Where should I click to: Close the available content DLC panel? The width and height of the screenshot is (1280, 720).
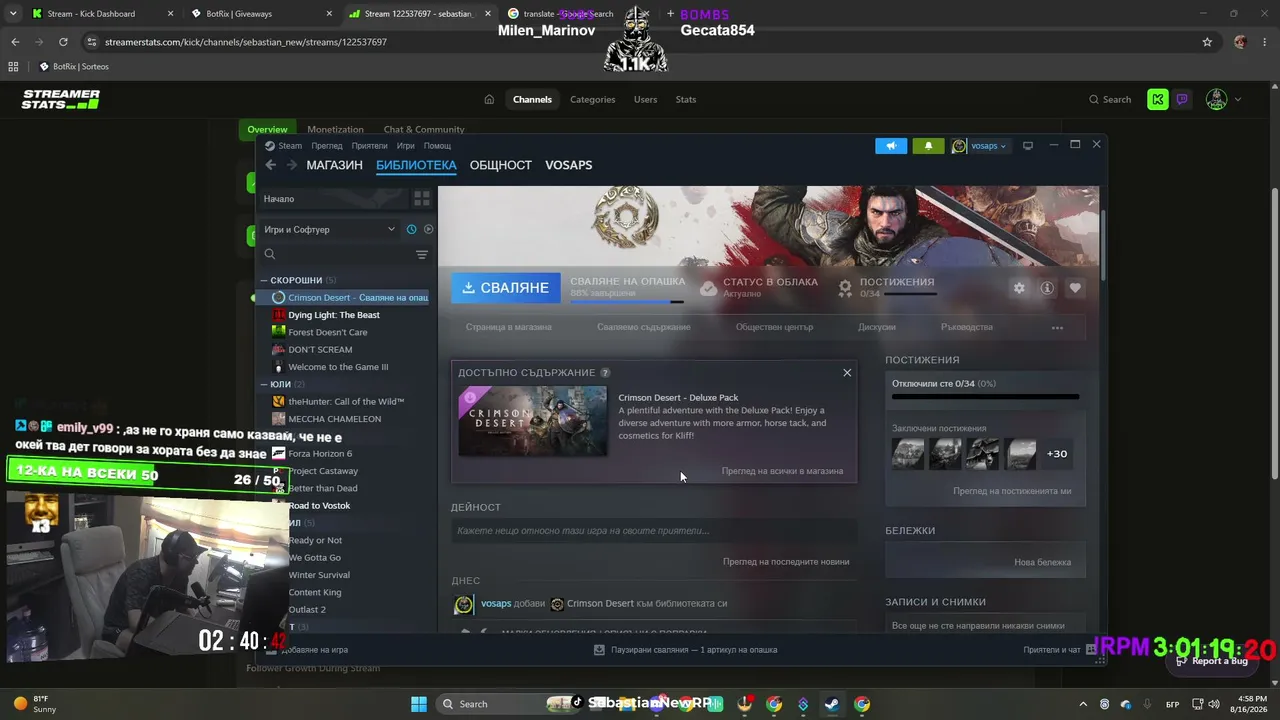tap(847, 372)
